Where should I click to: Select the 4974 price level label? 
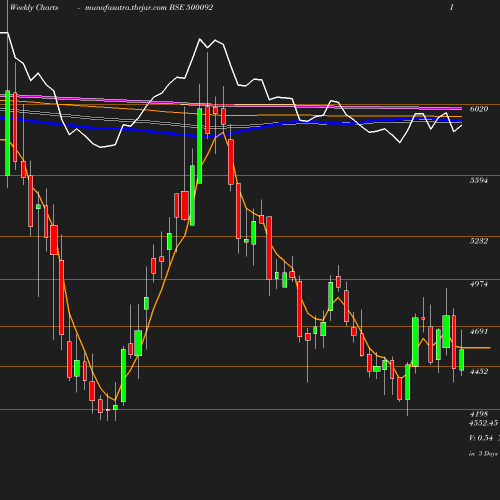pyautogui.click(x=479, y=284)
